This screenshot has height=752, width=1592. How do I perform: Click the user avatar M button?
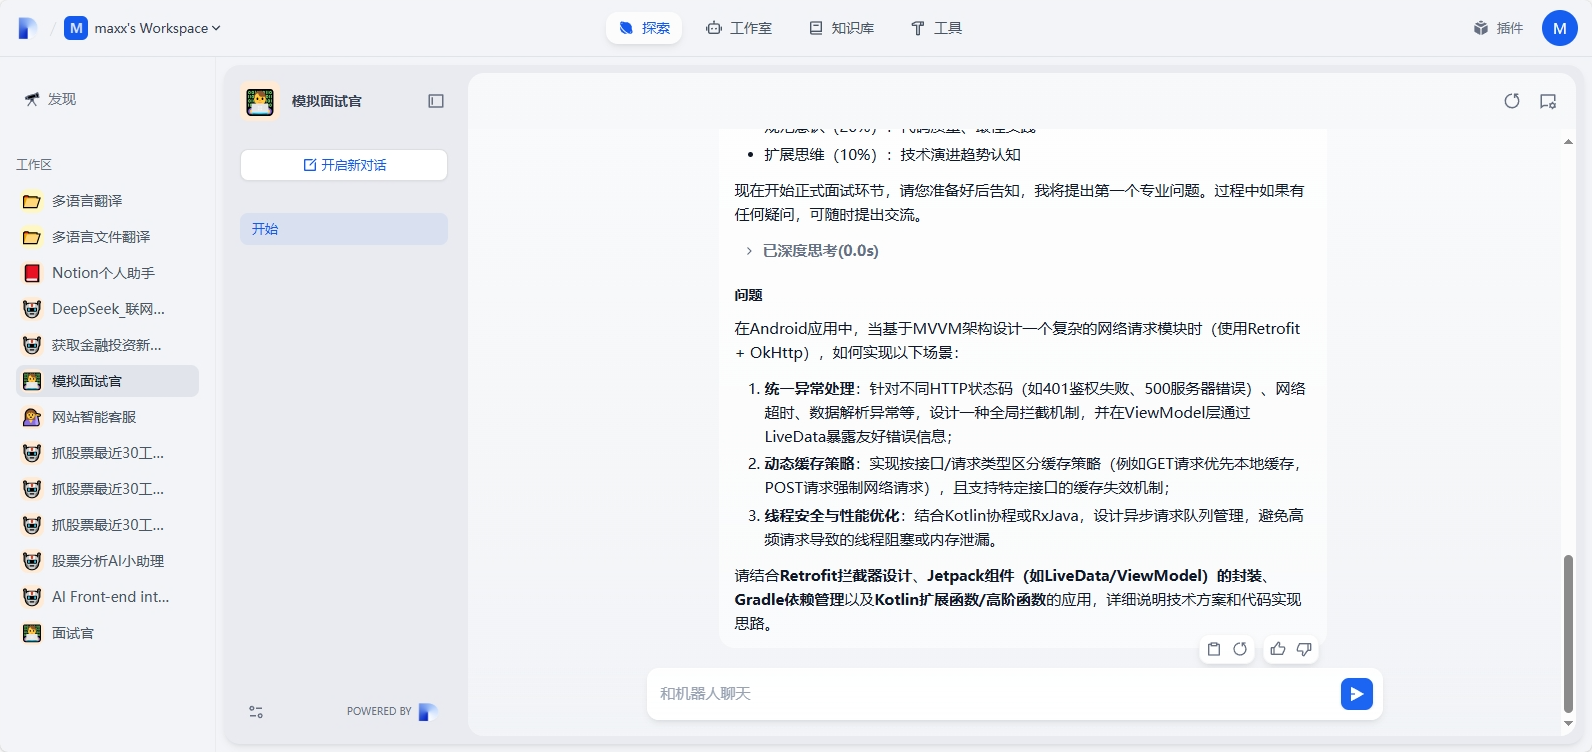pyautogui.click(x=1560, y=28)
